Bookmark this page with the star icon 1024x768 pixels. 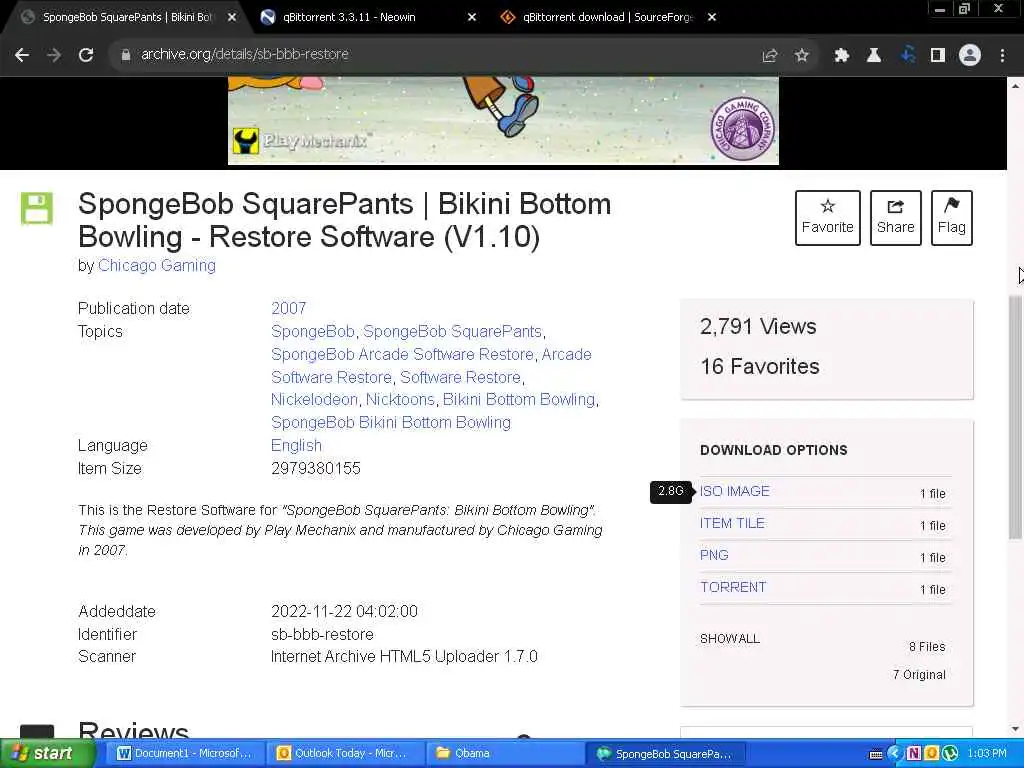tap(802, 56)
